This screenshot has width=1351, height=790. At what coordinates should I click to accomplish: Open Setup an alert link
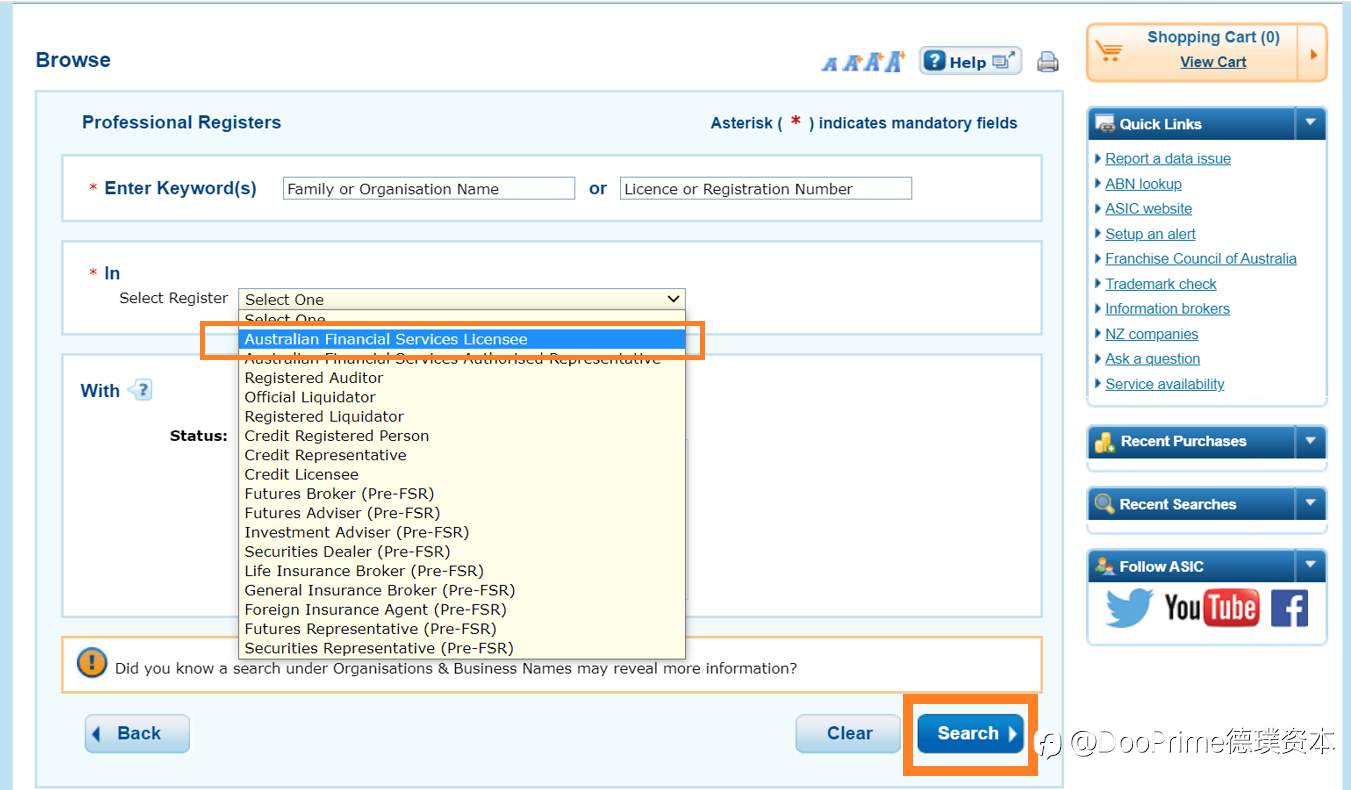click(x=1150, y=233)
